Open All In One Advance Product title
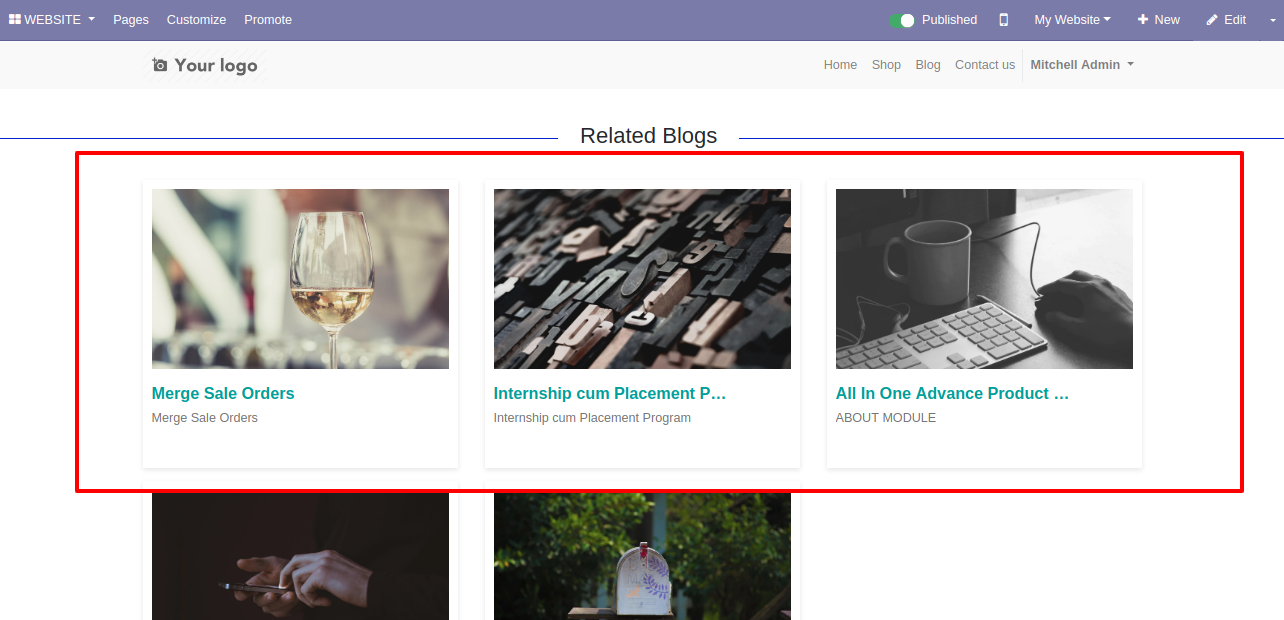 click(953, 393)
